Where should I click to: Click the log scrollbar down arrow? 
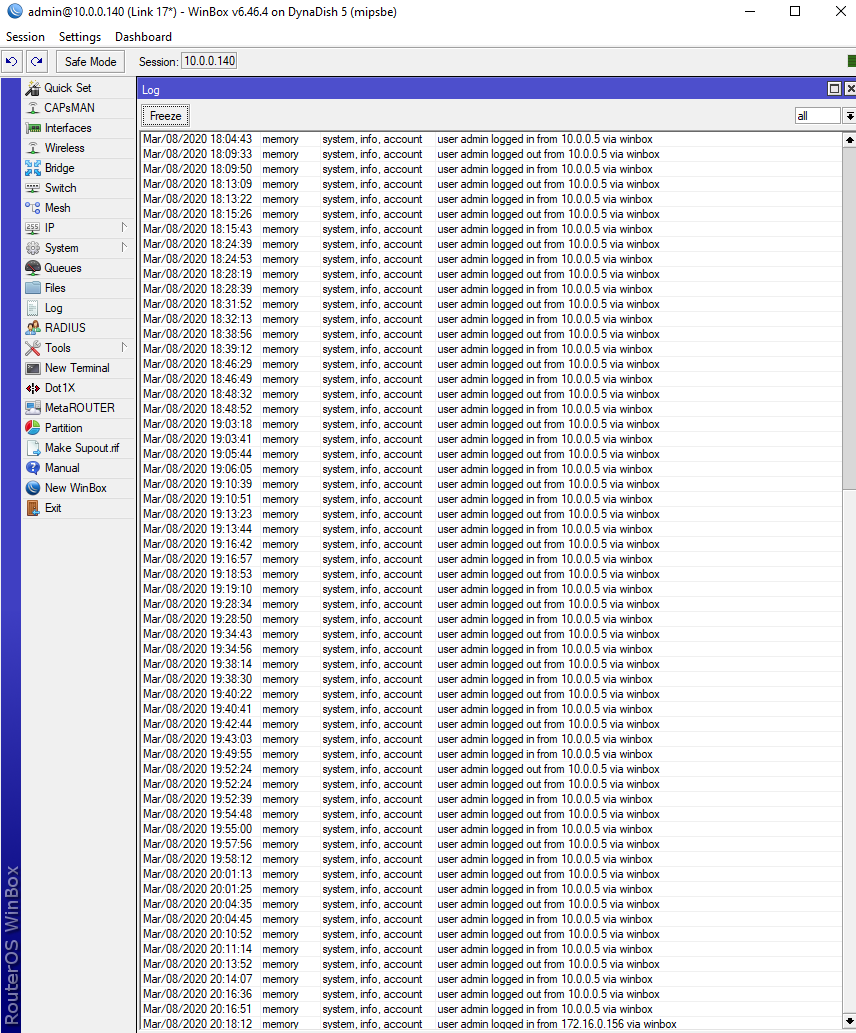849,1021
